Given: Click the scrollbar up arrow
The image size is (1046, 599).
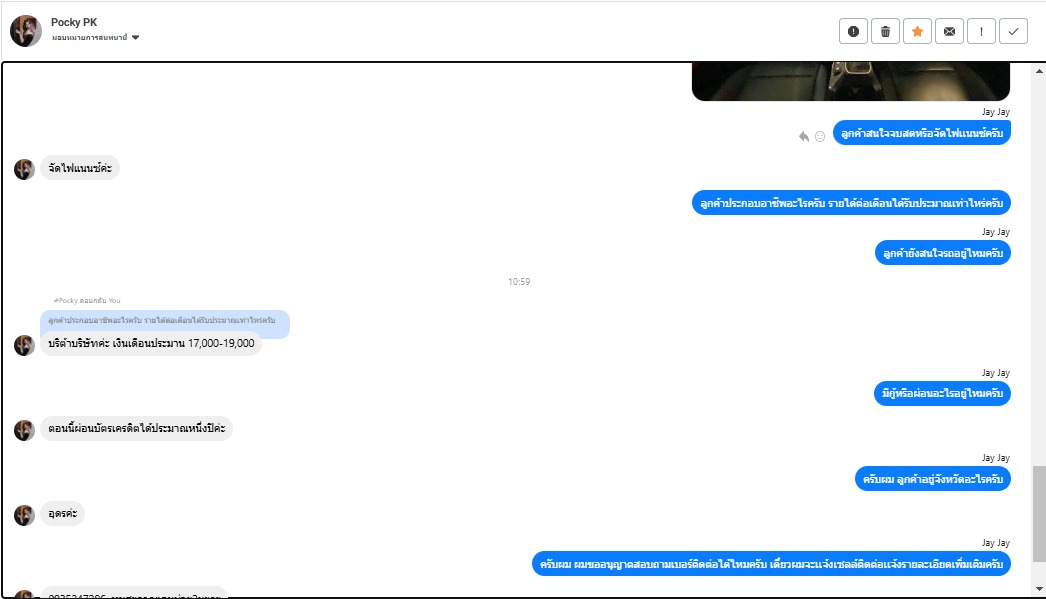Looking at the screenshot, I should pyautogui.click(x=1039, y=71).
